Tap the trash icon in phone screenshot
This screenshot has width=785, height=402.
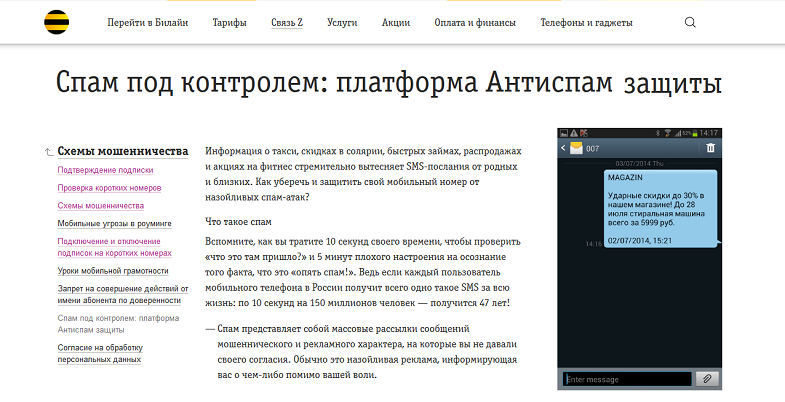(x=710, y=148)
